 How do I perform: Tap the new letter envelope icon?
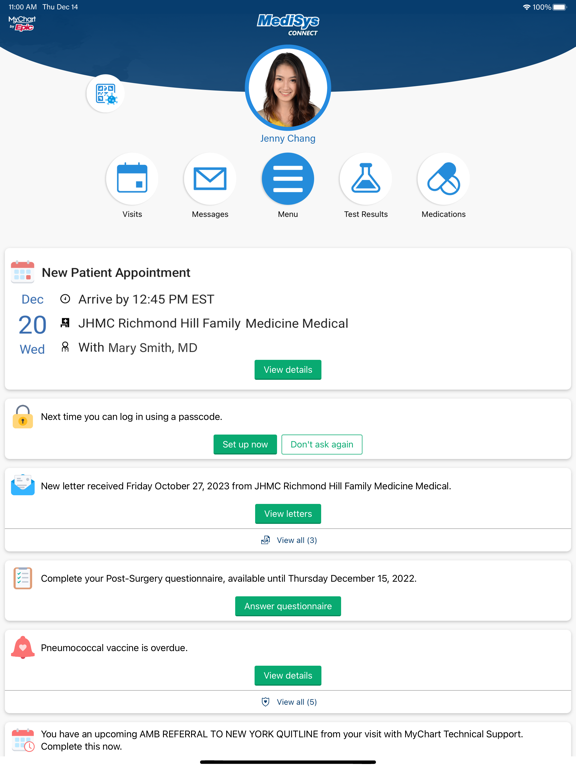coord(23,485)
